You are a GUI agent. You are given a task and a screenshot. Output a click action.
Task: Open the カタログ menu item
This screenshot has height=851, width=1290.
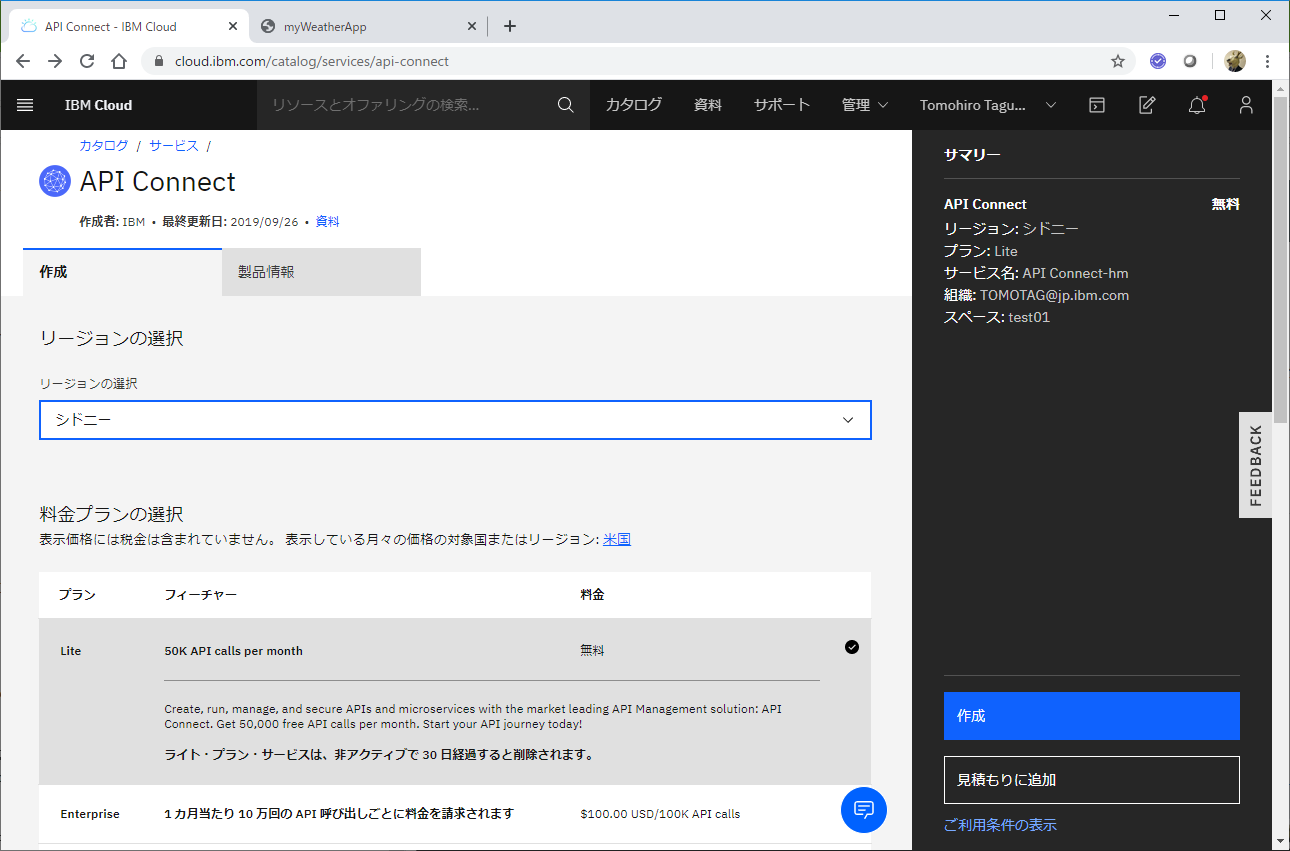[x=634, y=105]
